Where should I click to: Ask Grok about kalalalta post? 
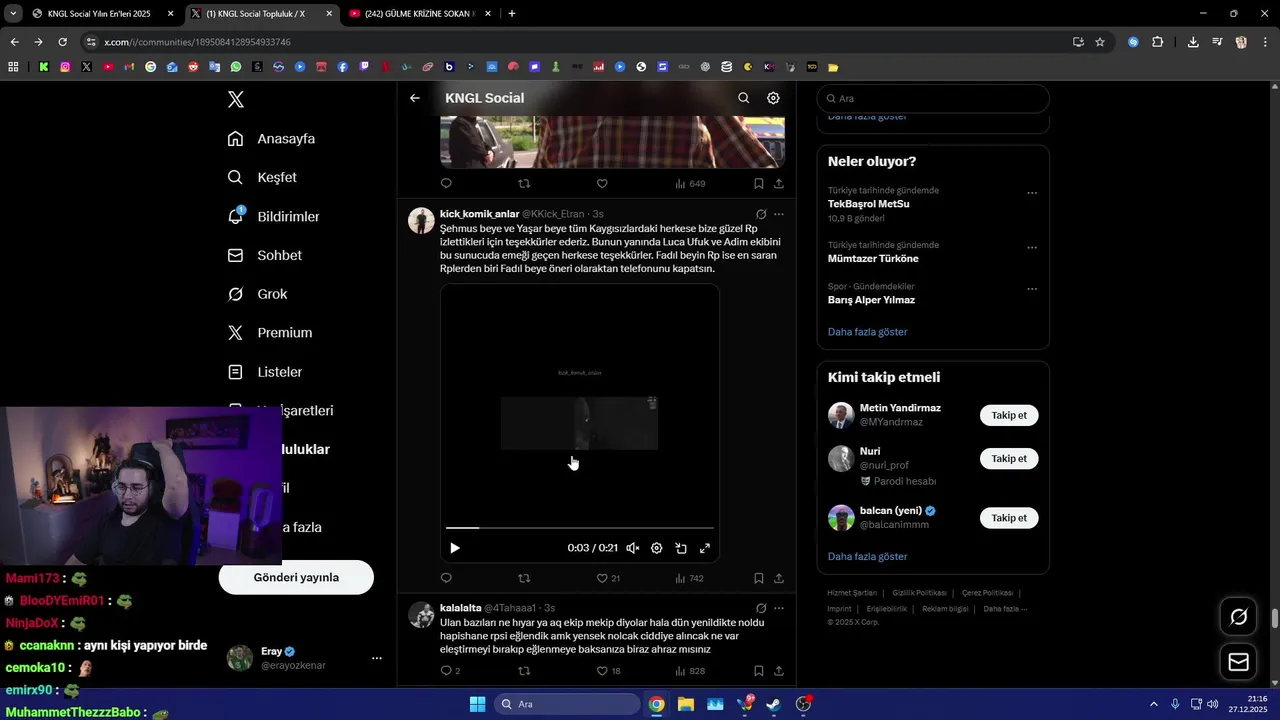coord(761,608)
